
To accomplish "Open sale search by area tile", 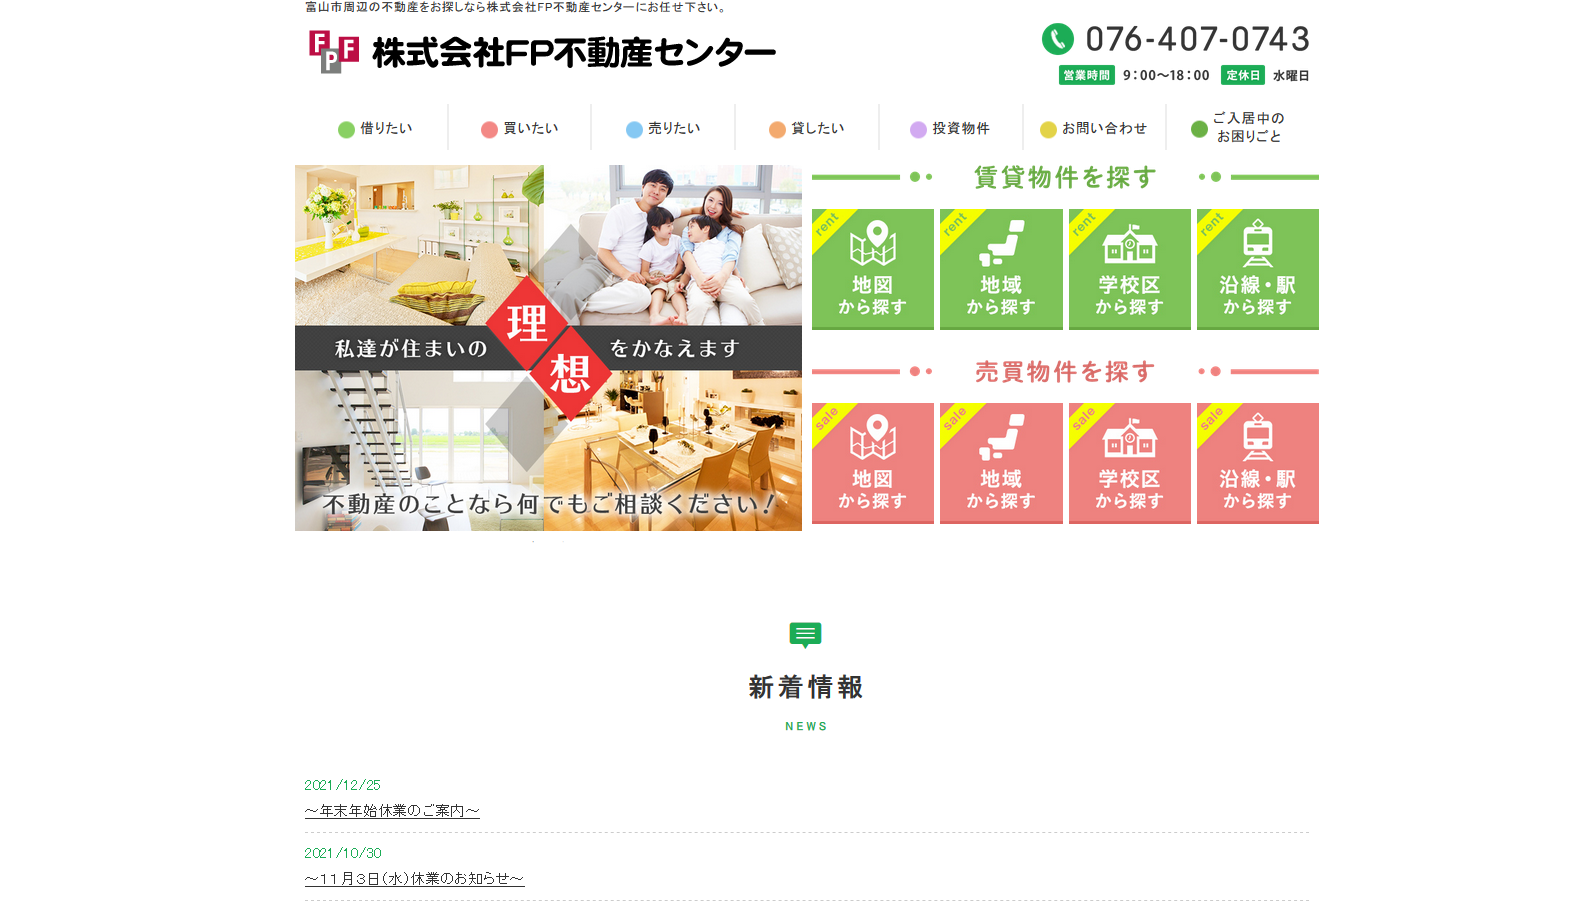I will point(1000,463).
